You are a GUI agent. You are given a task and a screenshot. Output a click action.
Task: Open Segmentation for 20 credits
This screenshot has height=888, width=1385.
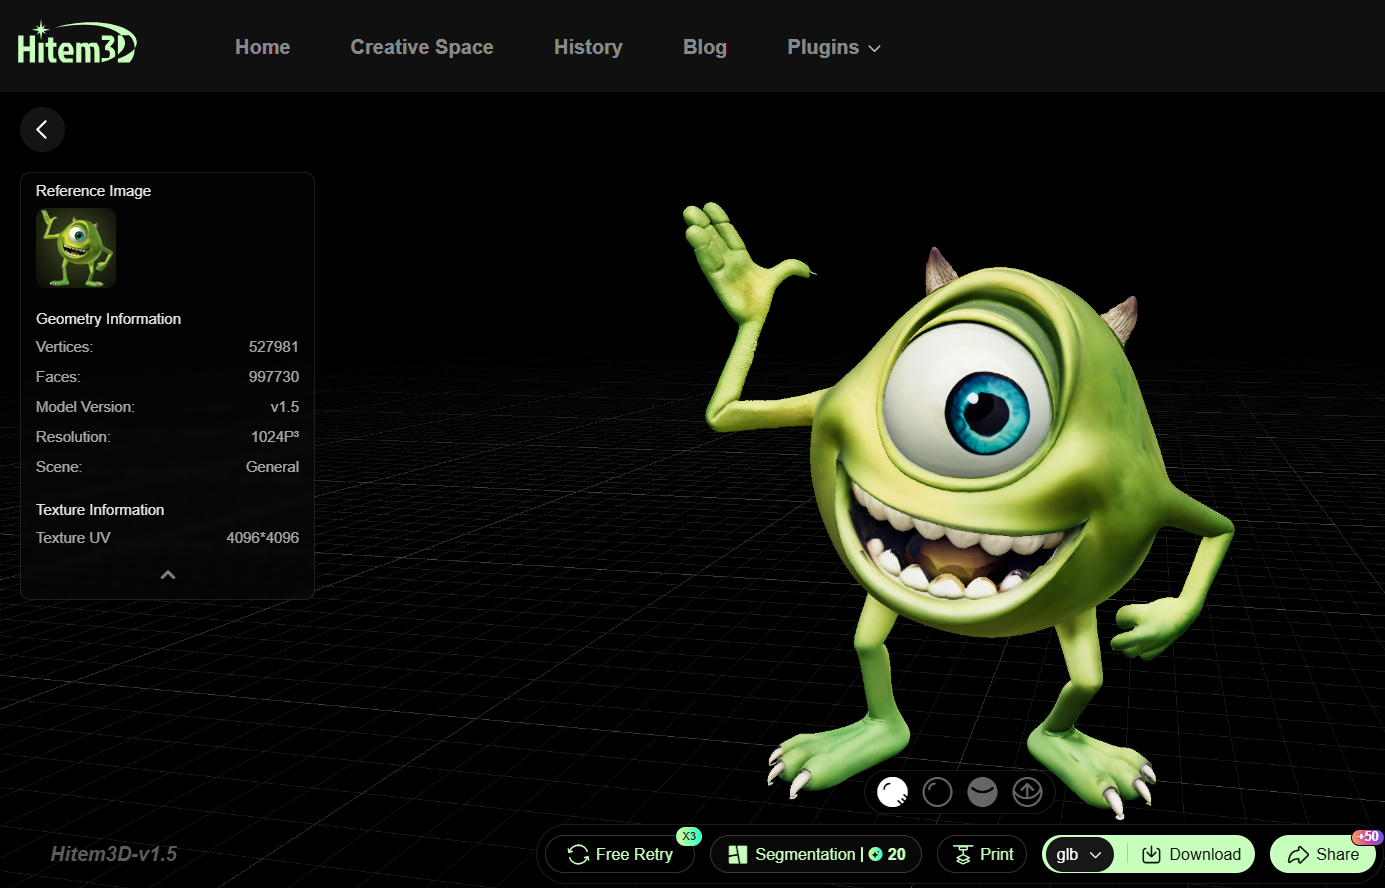[x=816, y=854]
